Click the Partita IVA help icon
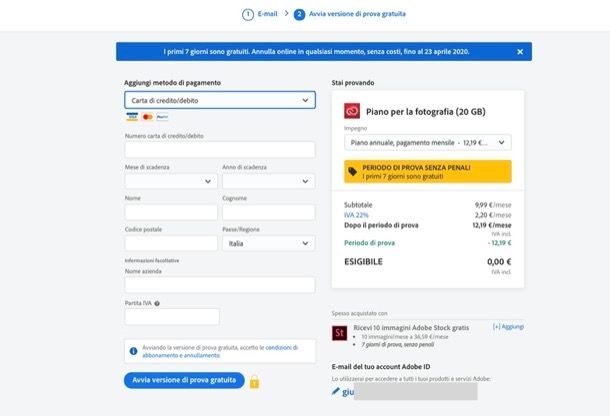The width and height of the screenshot is (610, 416). pos(157,304)
